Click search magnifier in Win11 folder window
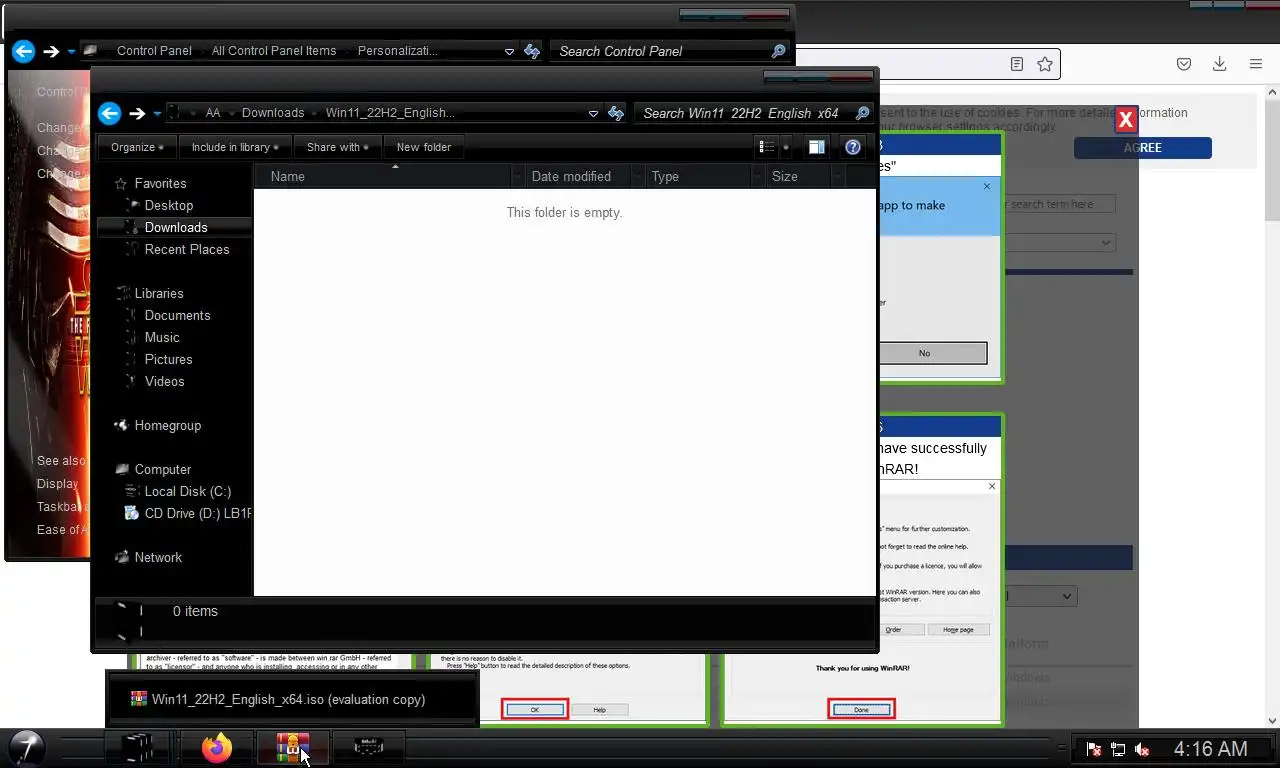Image resolution: width=1280 pixels, height=768 pixels. click(x=862, y=113)
